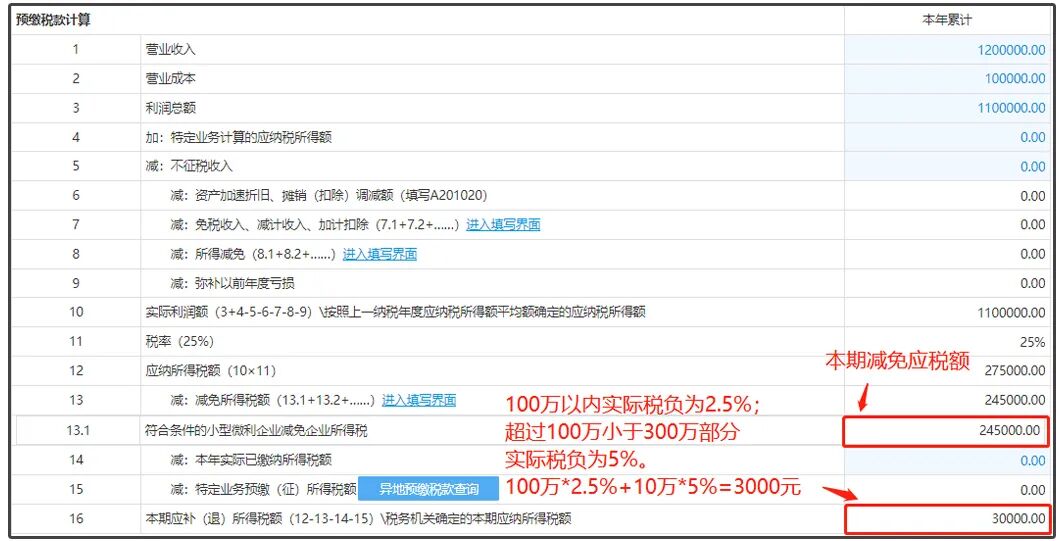
Task: Select row 12 label 应纳所得税额
Action: click(211, 371)
